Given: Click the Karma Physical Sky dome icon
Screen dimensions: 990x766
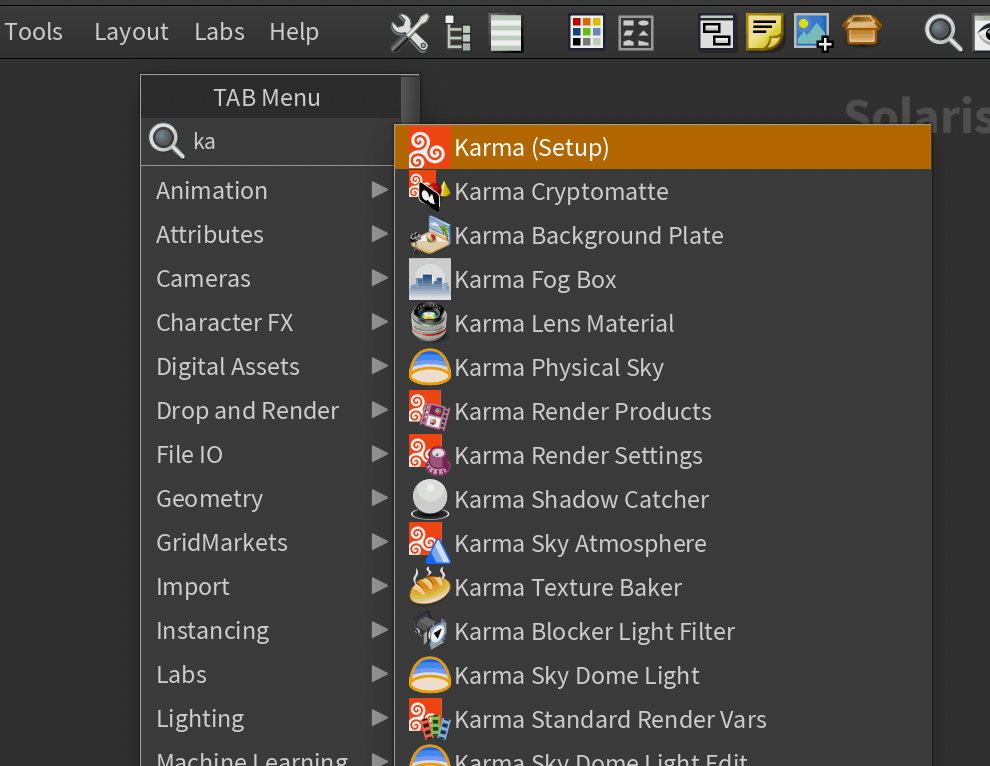Looking at the screenshot, I should click(x=429, y=367).
